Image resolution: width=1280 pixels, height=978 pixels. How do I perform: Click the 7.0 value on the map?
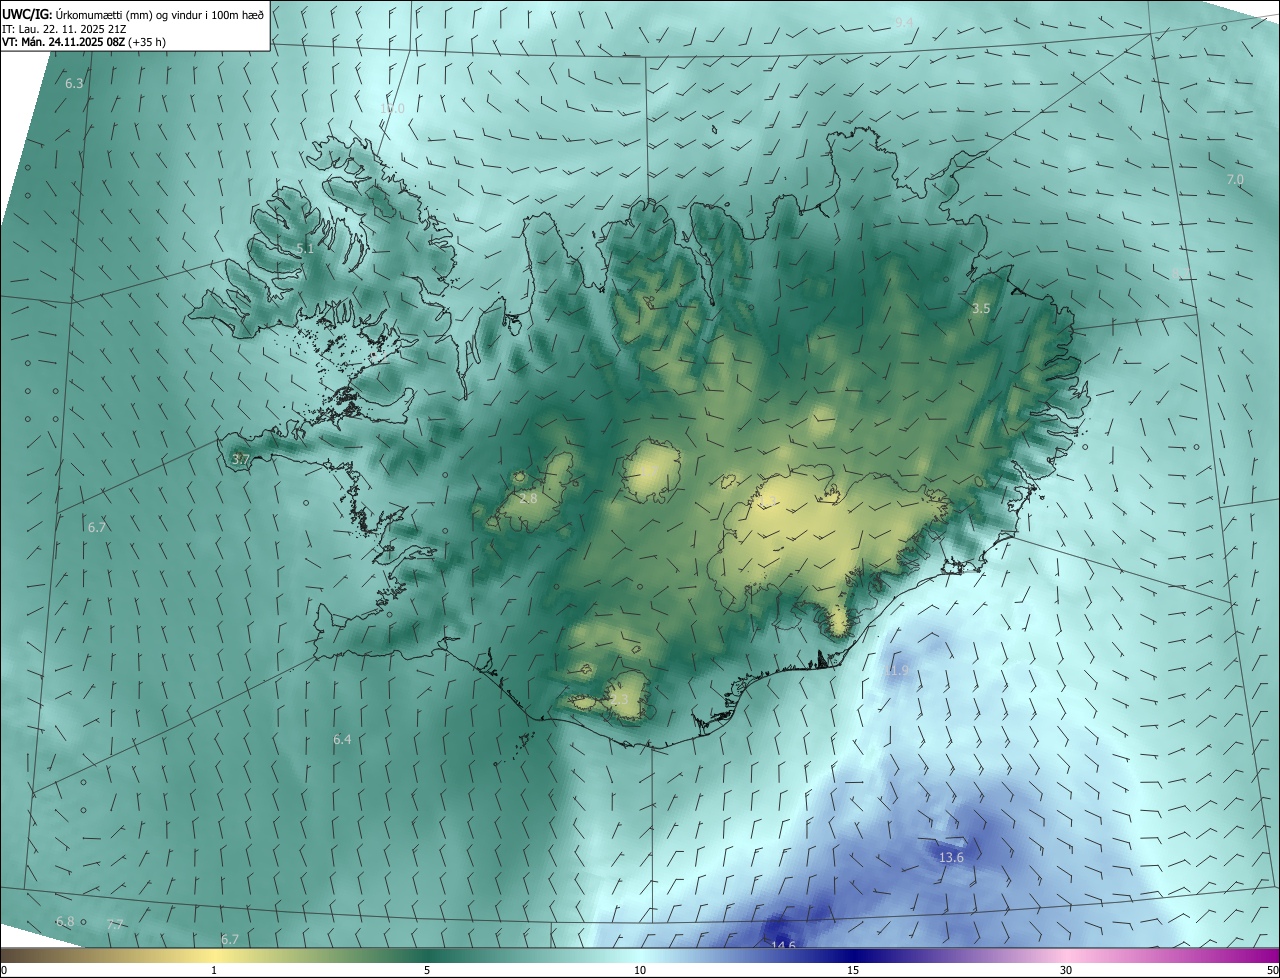1235,180
